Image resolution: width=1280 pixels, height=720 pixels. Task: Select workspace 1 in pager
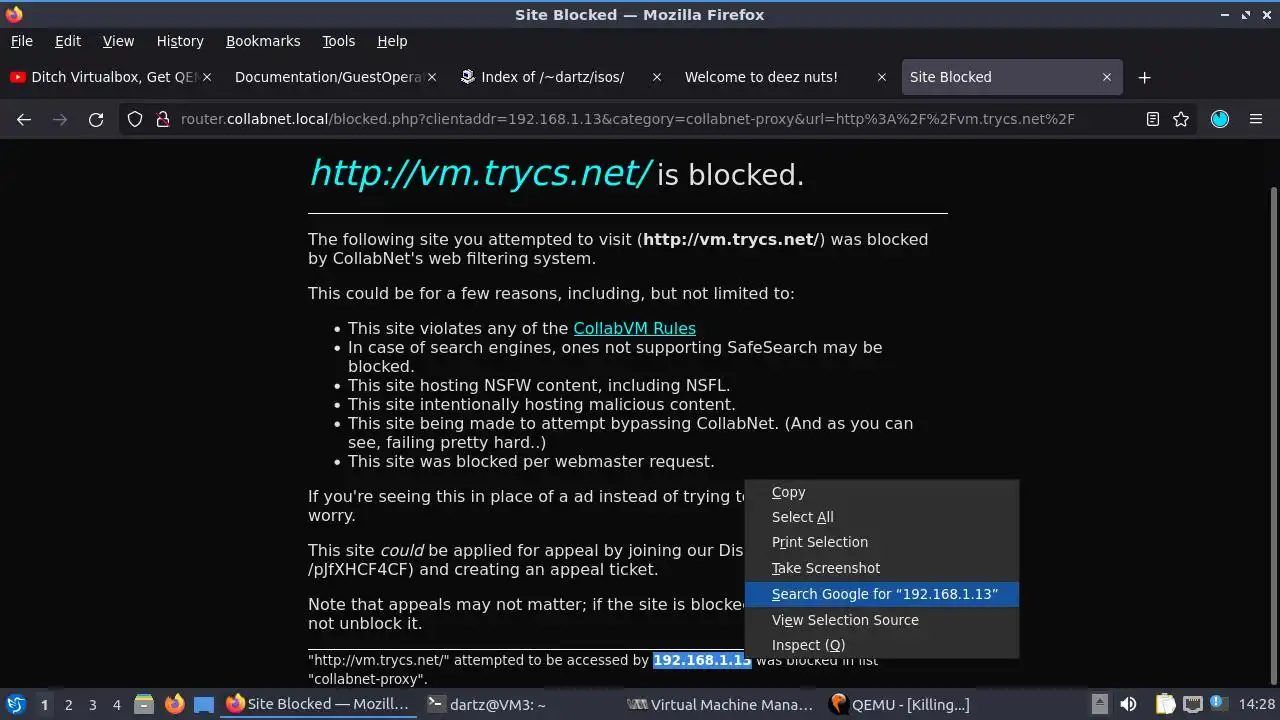pos(44,704)
